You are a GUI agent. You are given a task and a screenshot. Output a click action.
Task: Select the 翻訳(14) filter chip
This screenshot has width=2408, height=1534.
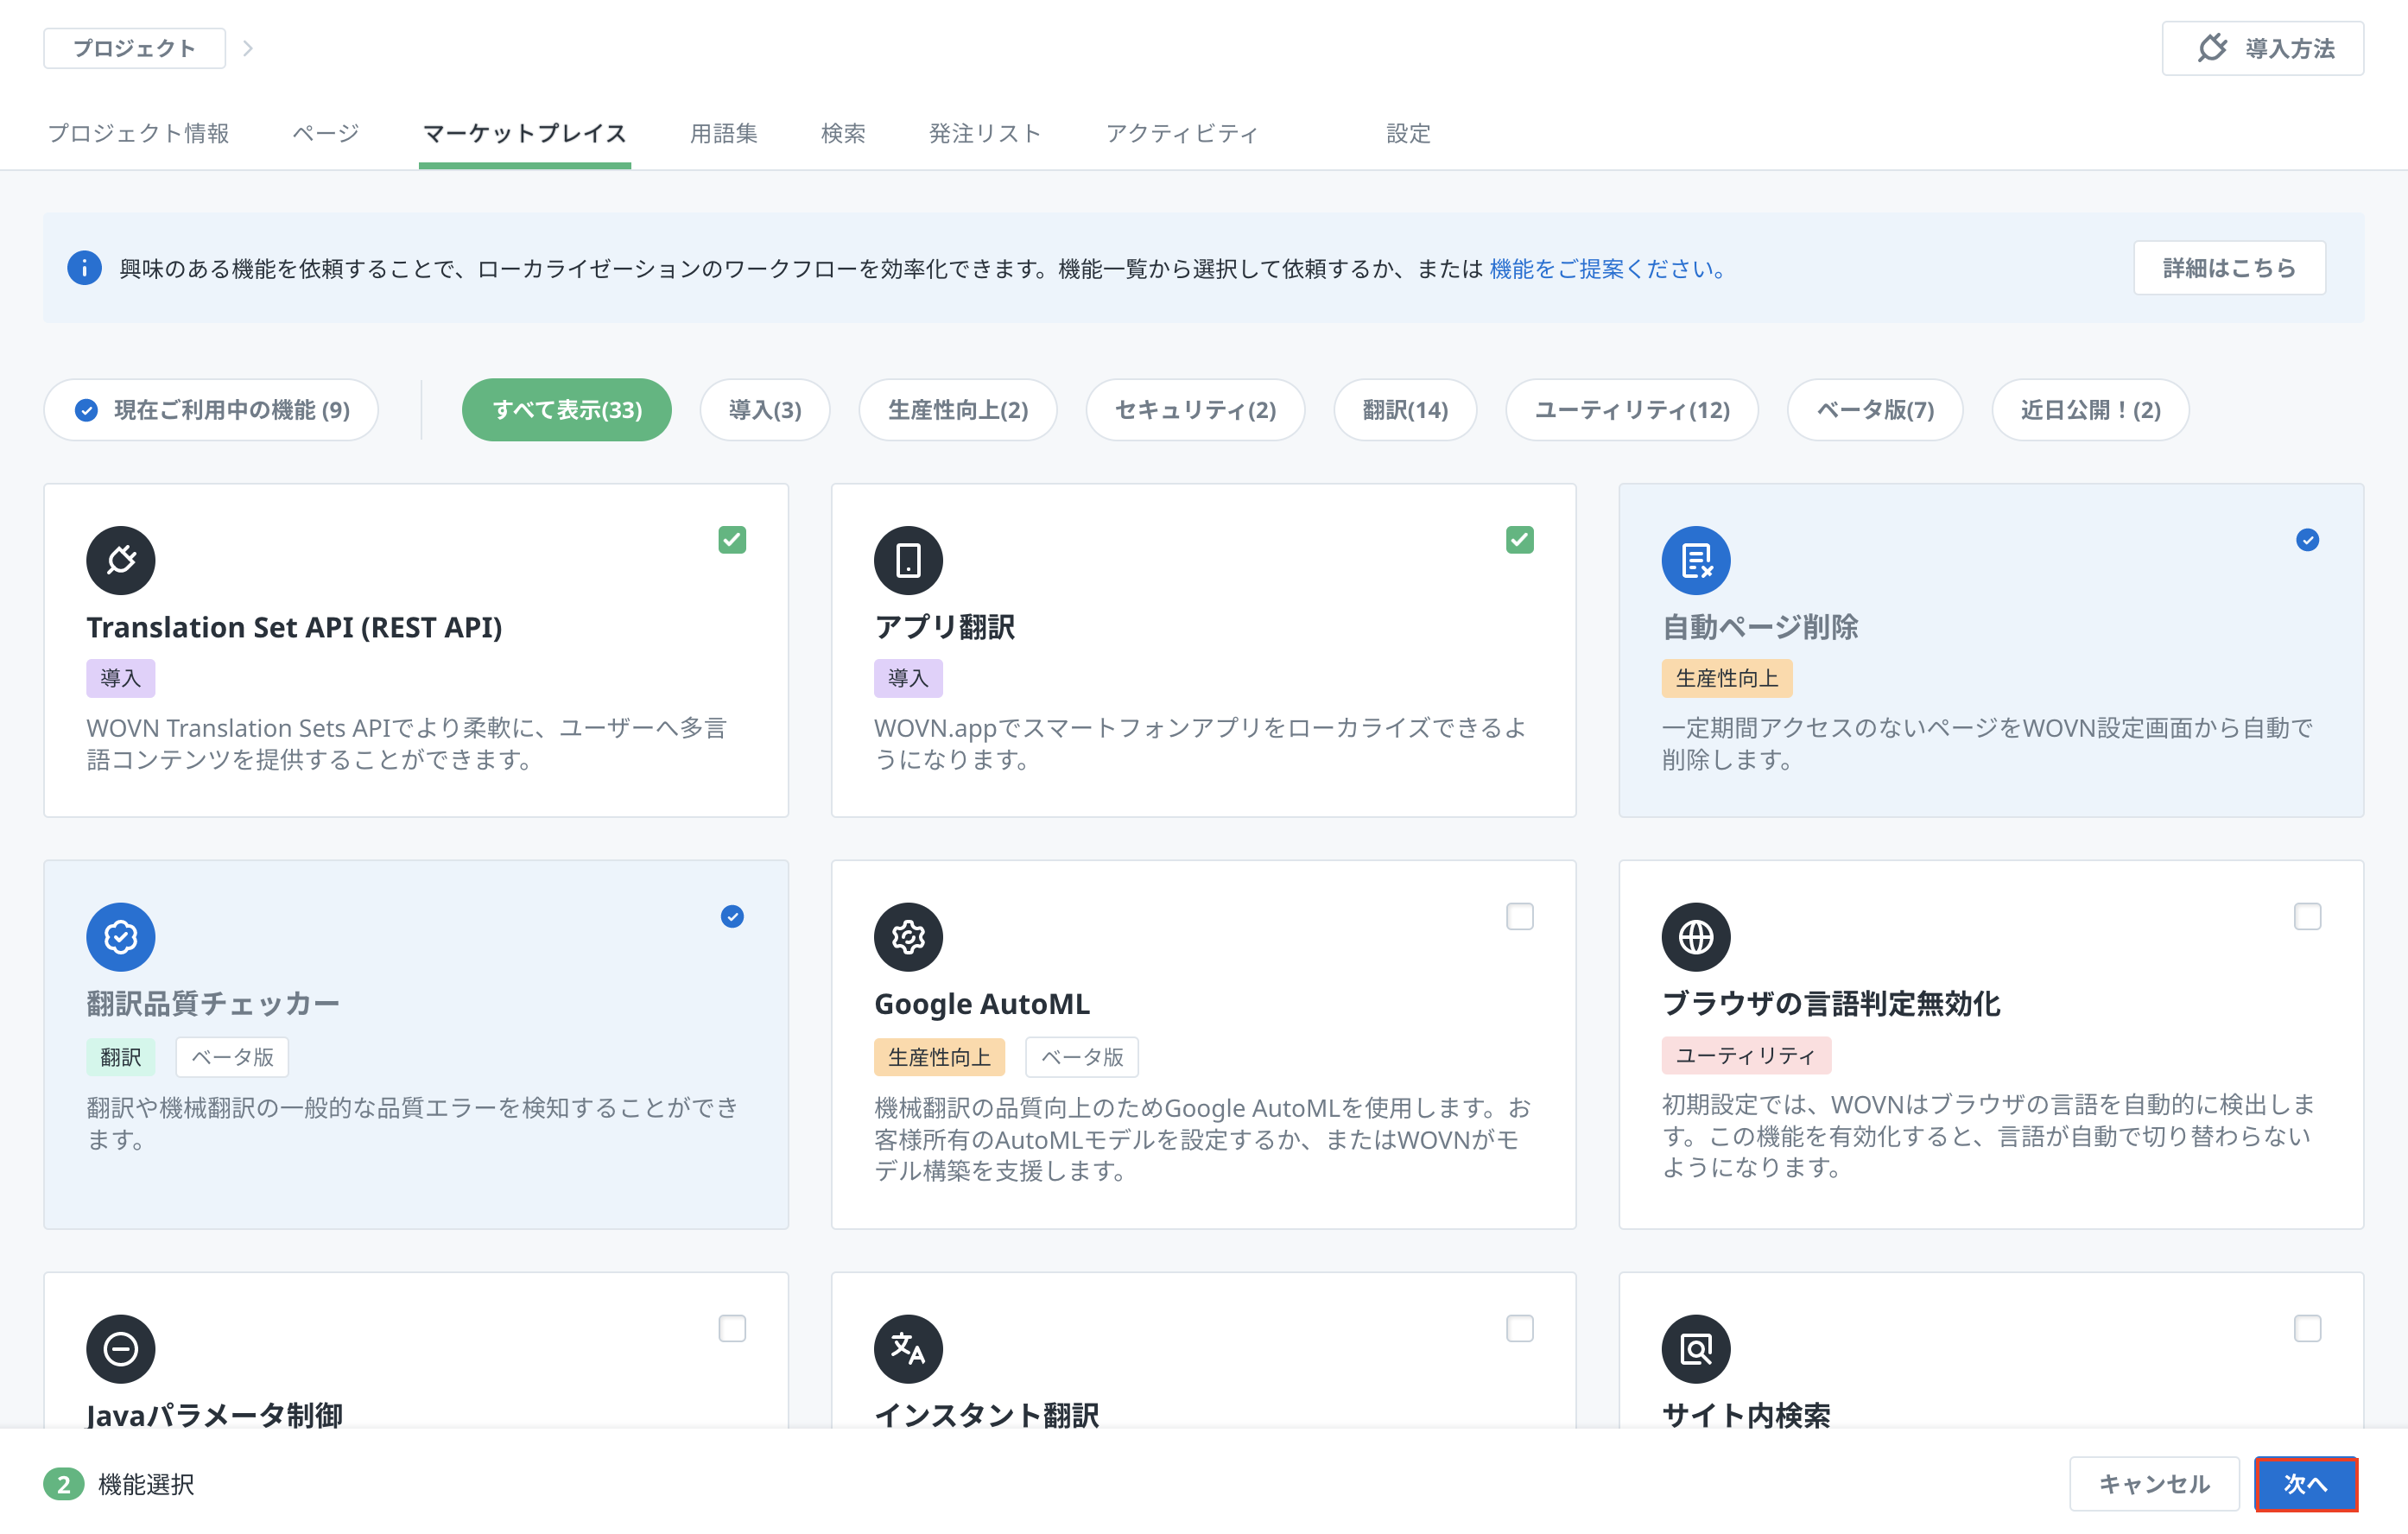click(1404, 410)
